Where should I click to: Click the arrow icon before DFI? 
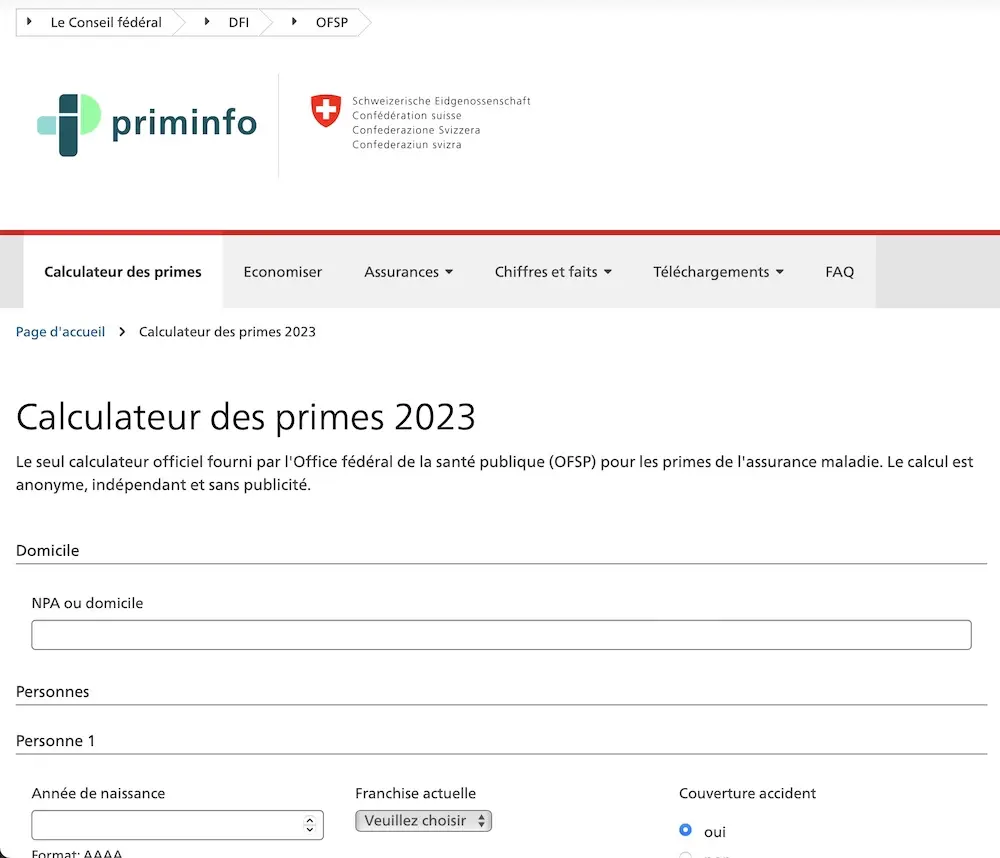pos(207,22)
